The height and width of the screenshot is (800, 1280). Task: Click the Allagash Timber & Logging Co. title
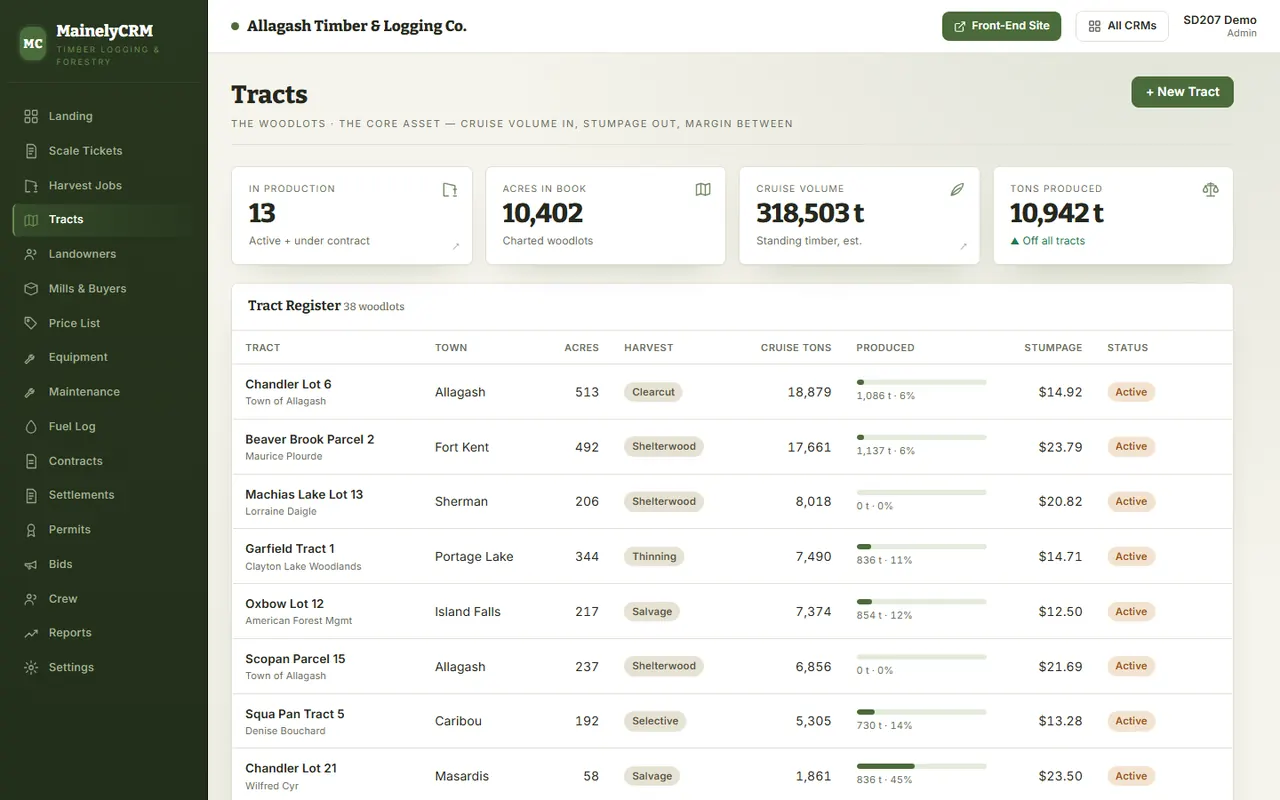357,26
